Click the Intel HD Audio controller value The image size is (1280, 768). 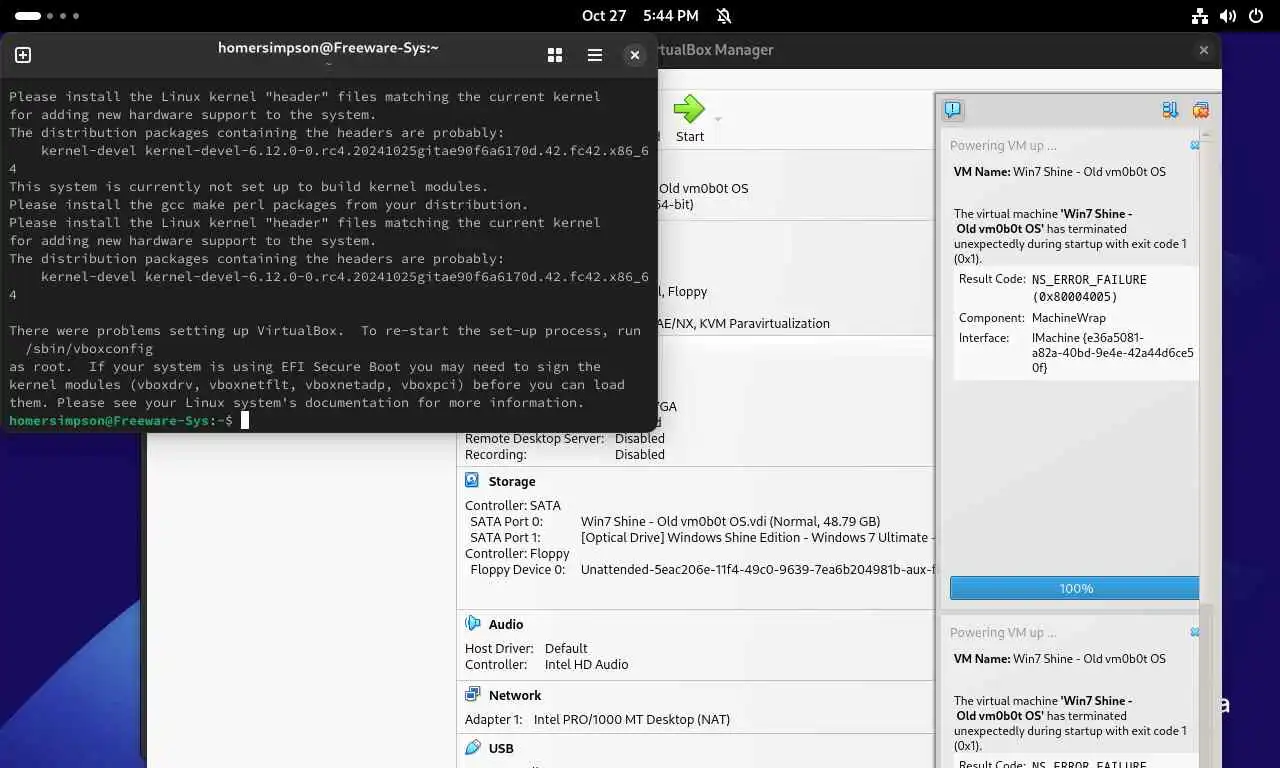(586, 665)
